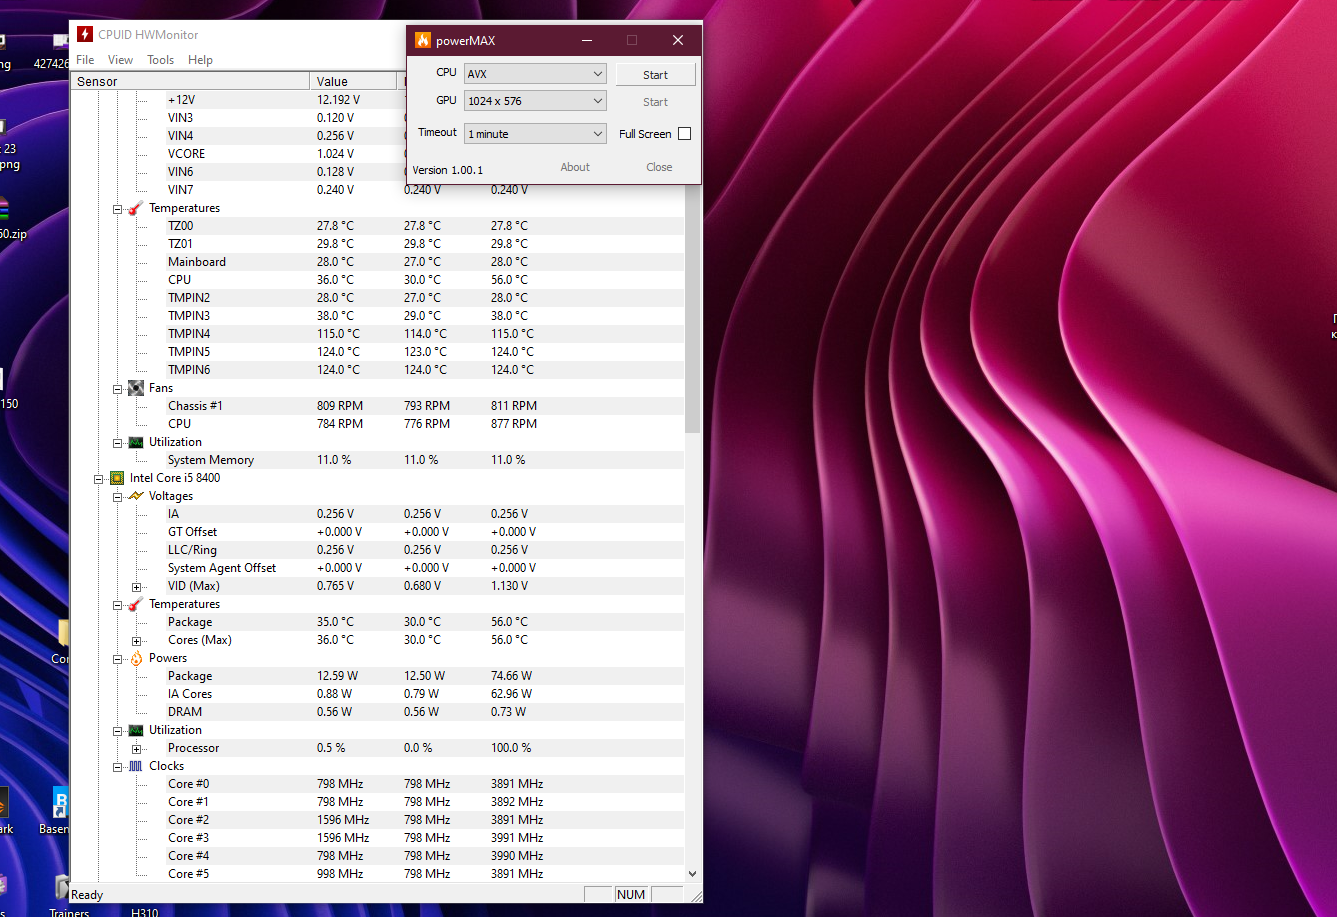Enable the Full Screen checkbox in powerMAX
Screen dimensions: 1337x917
pyautogui.click(x=684, y=134)
